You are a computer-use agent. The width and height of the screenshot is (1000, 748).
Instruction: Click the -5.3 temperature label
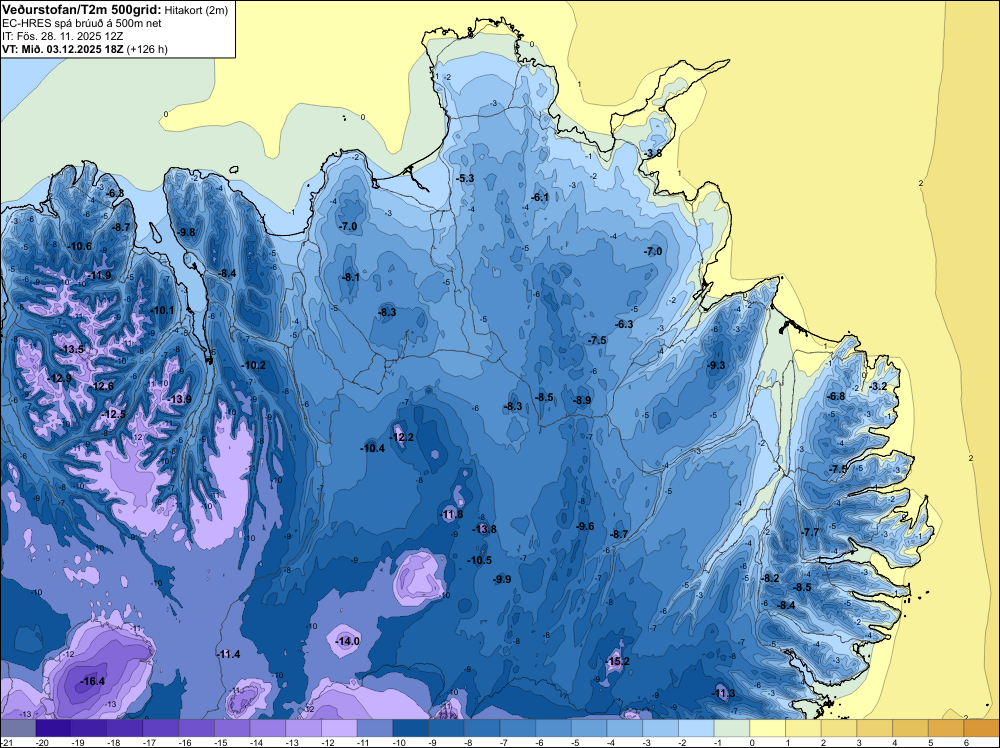click(x=466, y=178)
